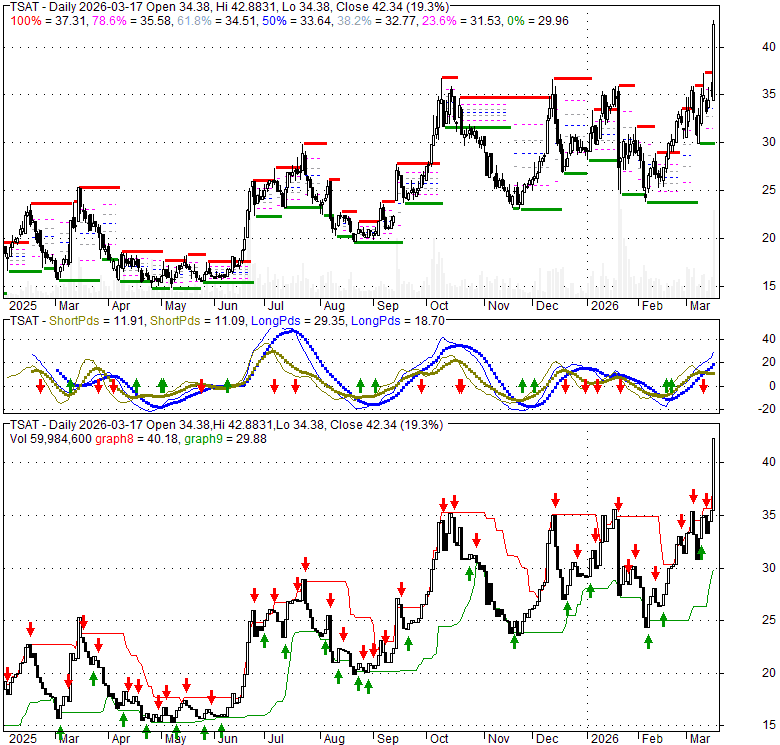This screenshot has height=745, width=780.
Task: Click the Feb label on bottom chart date axis
Action: [x=652, y=739]
